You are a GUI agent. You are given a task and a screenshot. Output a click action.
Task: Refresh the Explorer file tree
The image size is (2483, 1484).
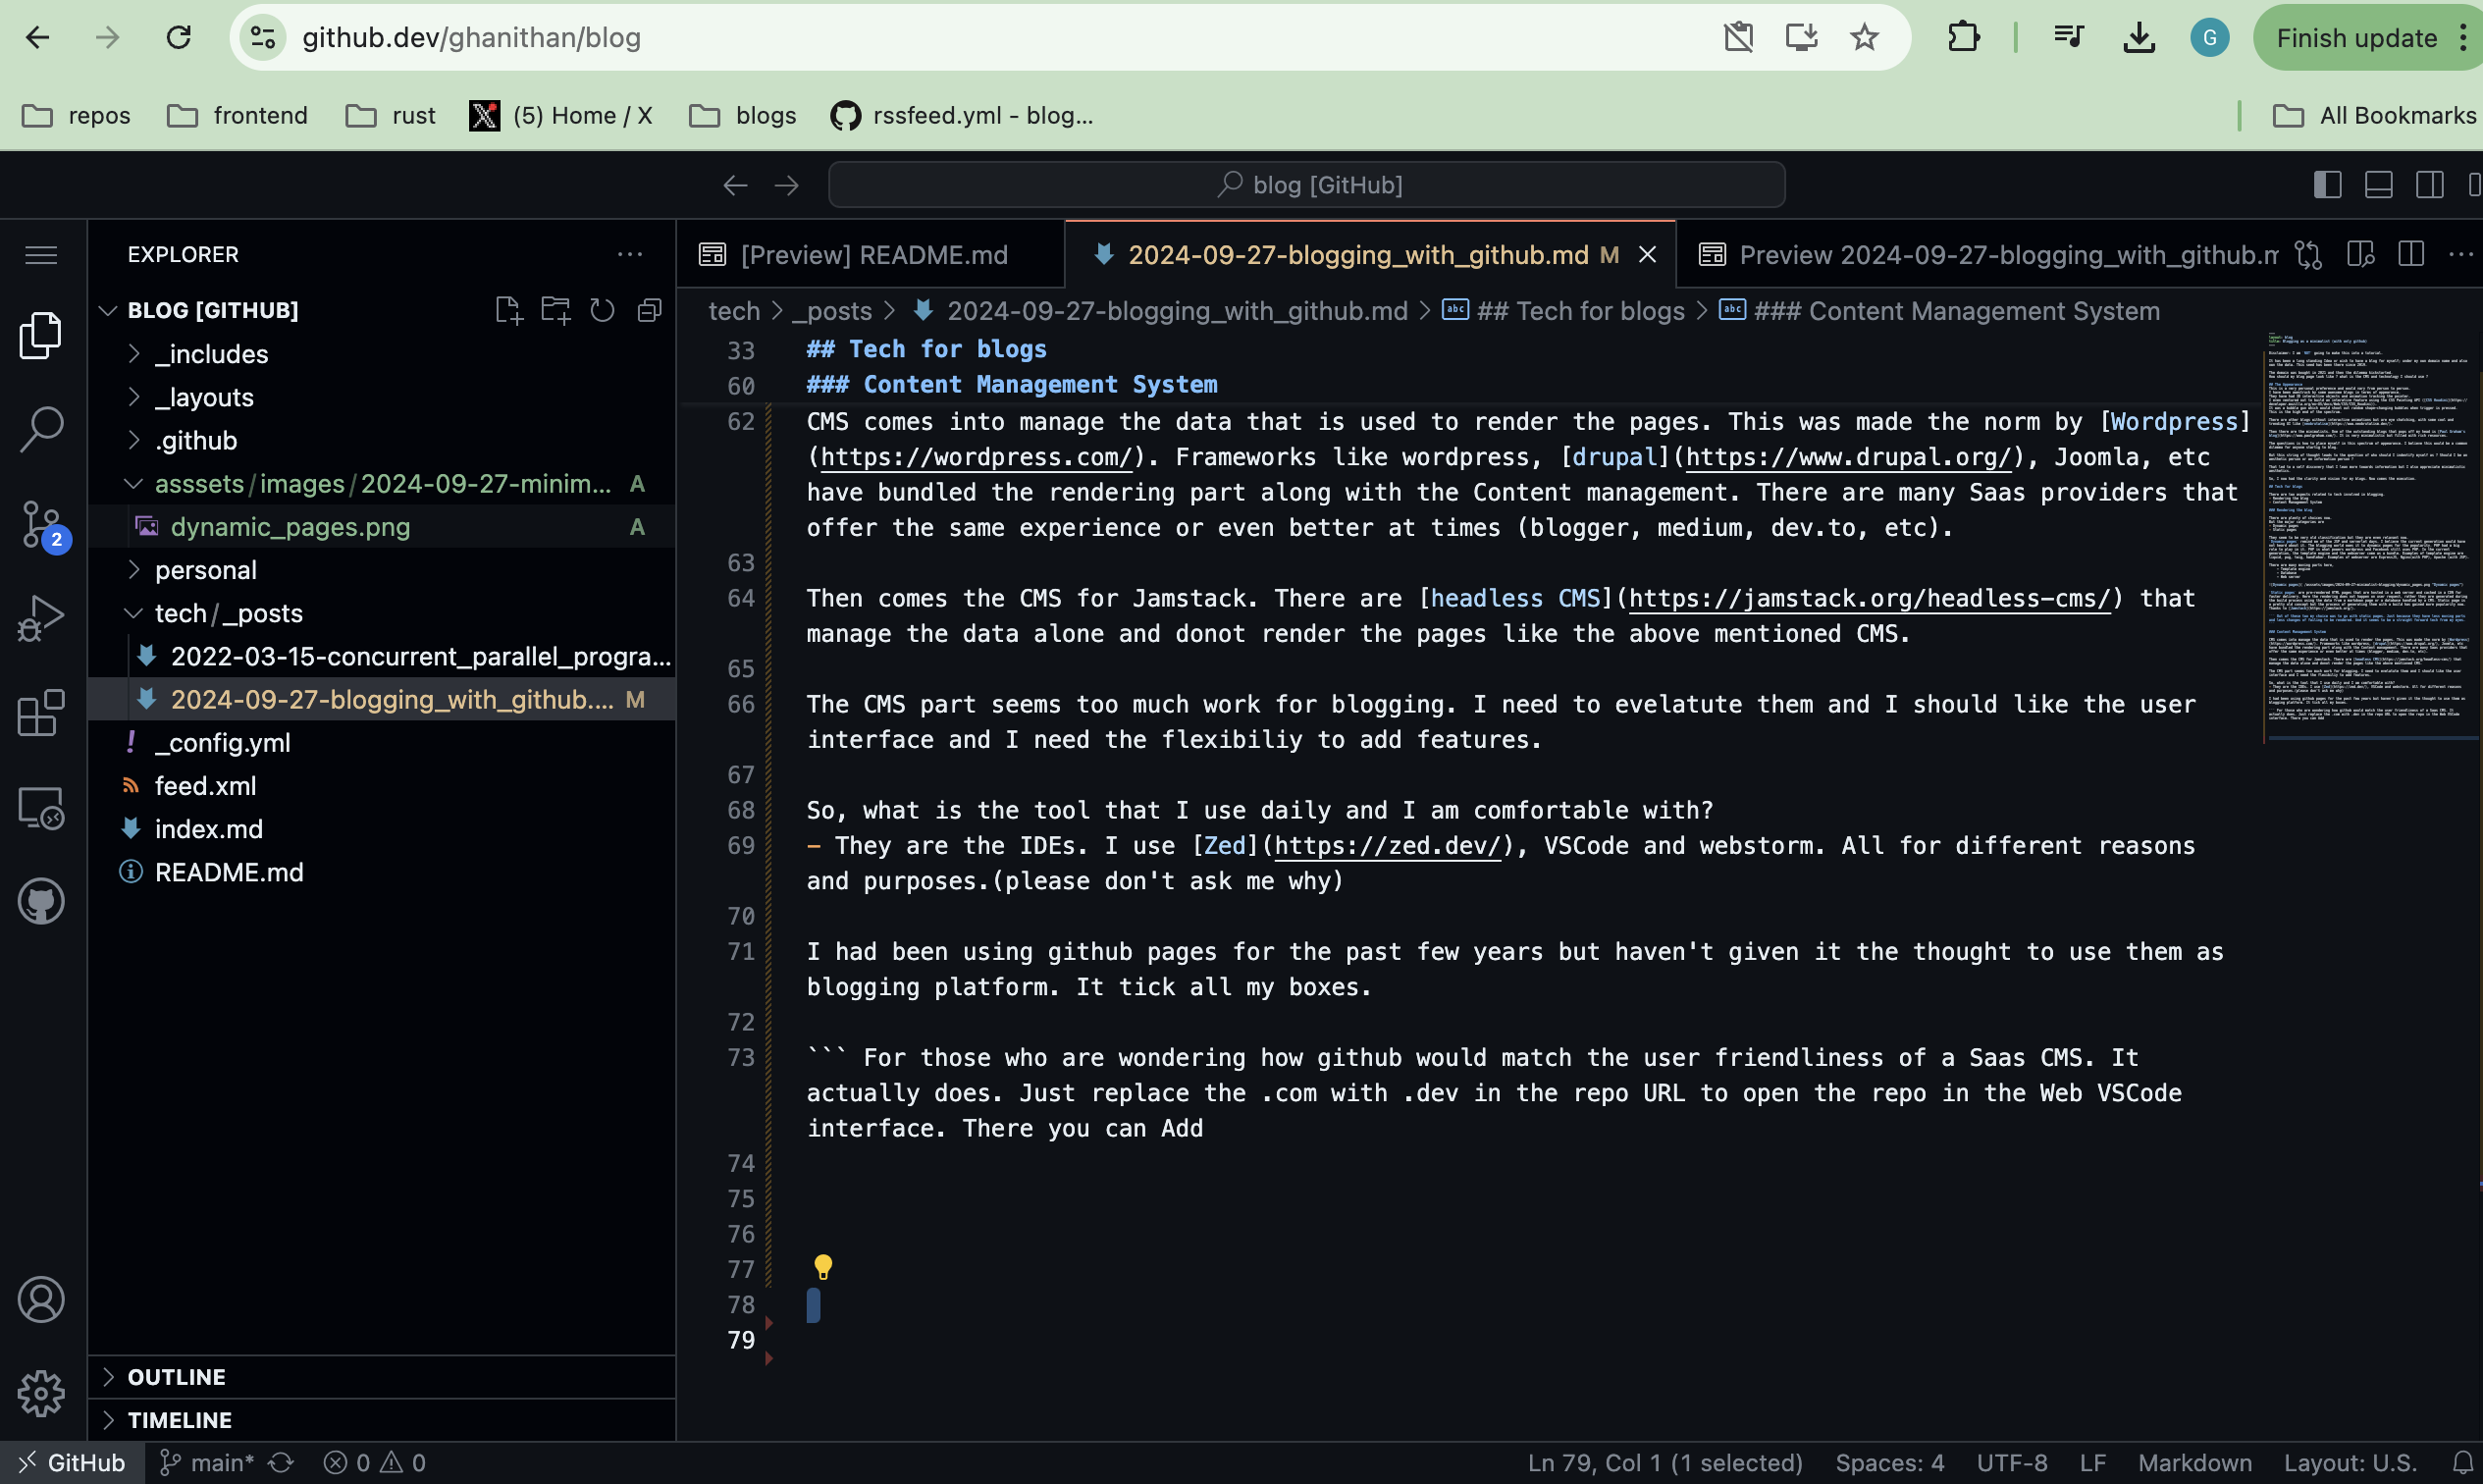tap(602, 310)
